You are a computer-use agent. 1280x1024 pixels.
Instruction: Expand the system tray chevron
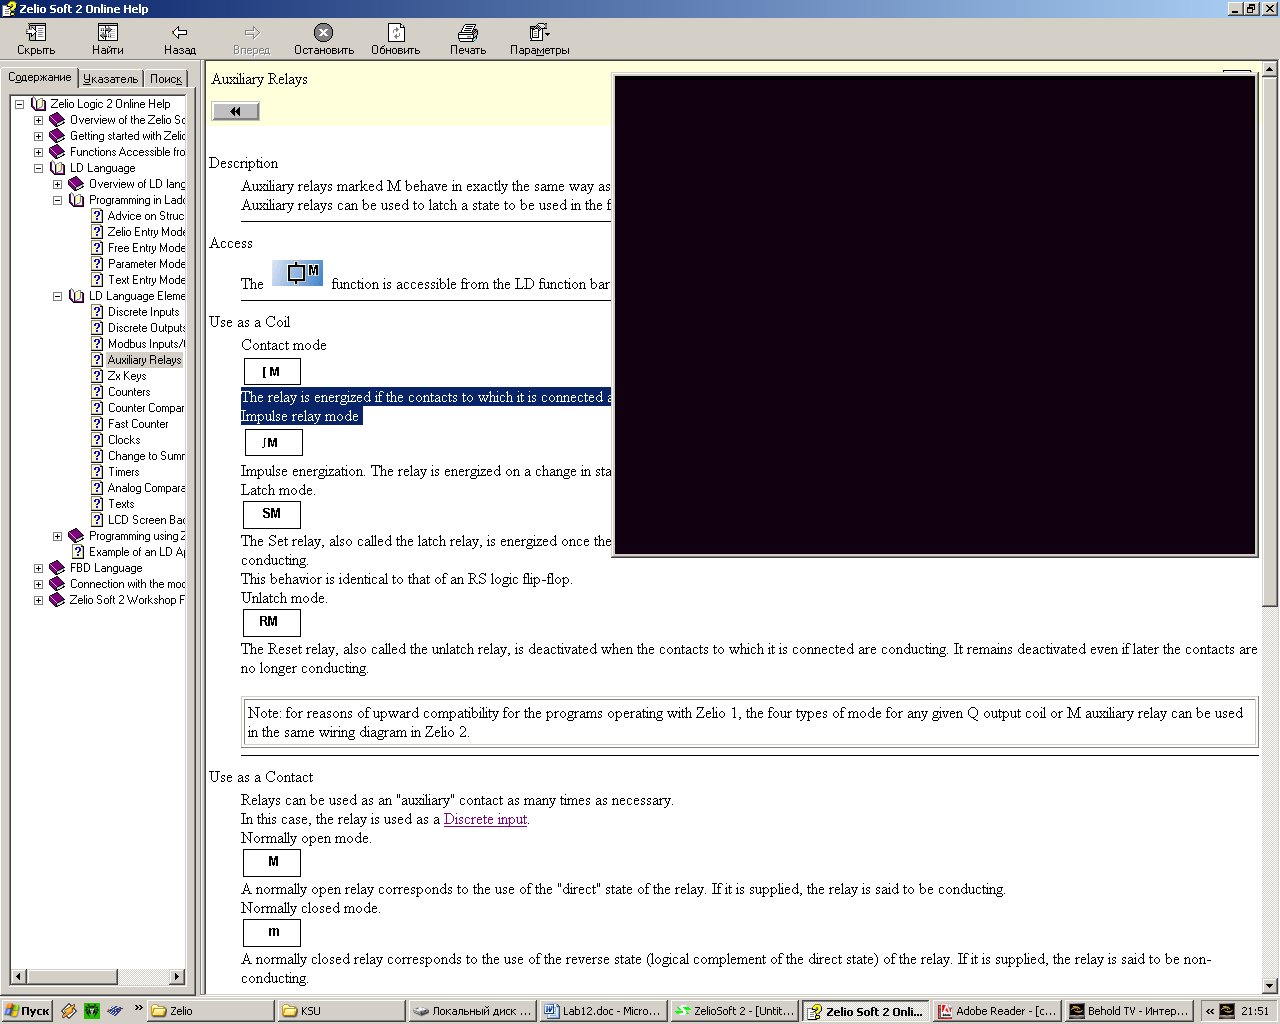coord(1209,1011)
